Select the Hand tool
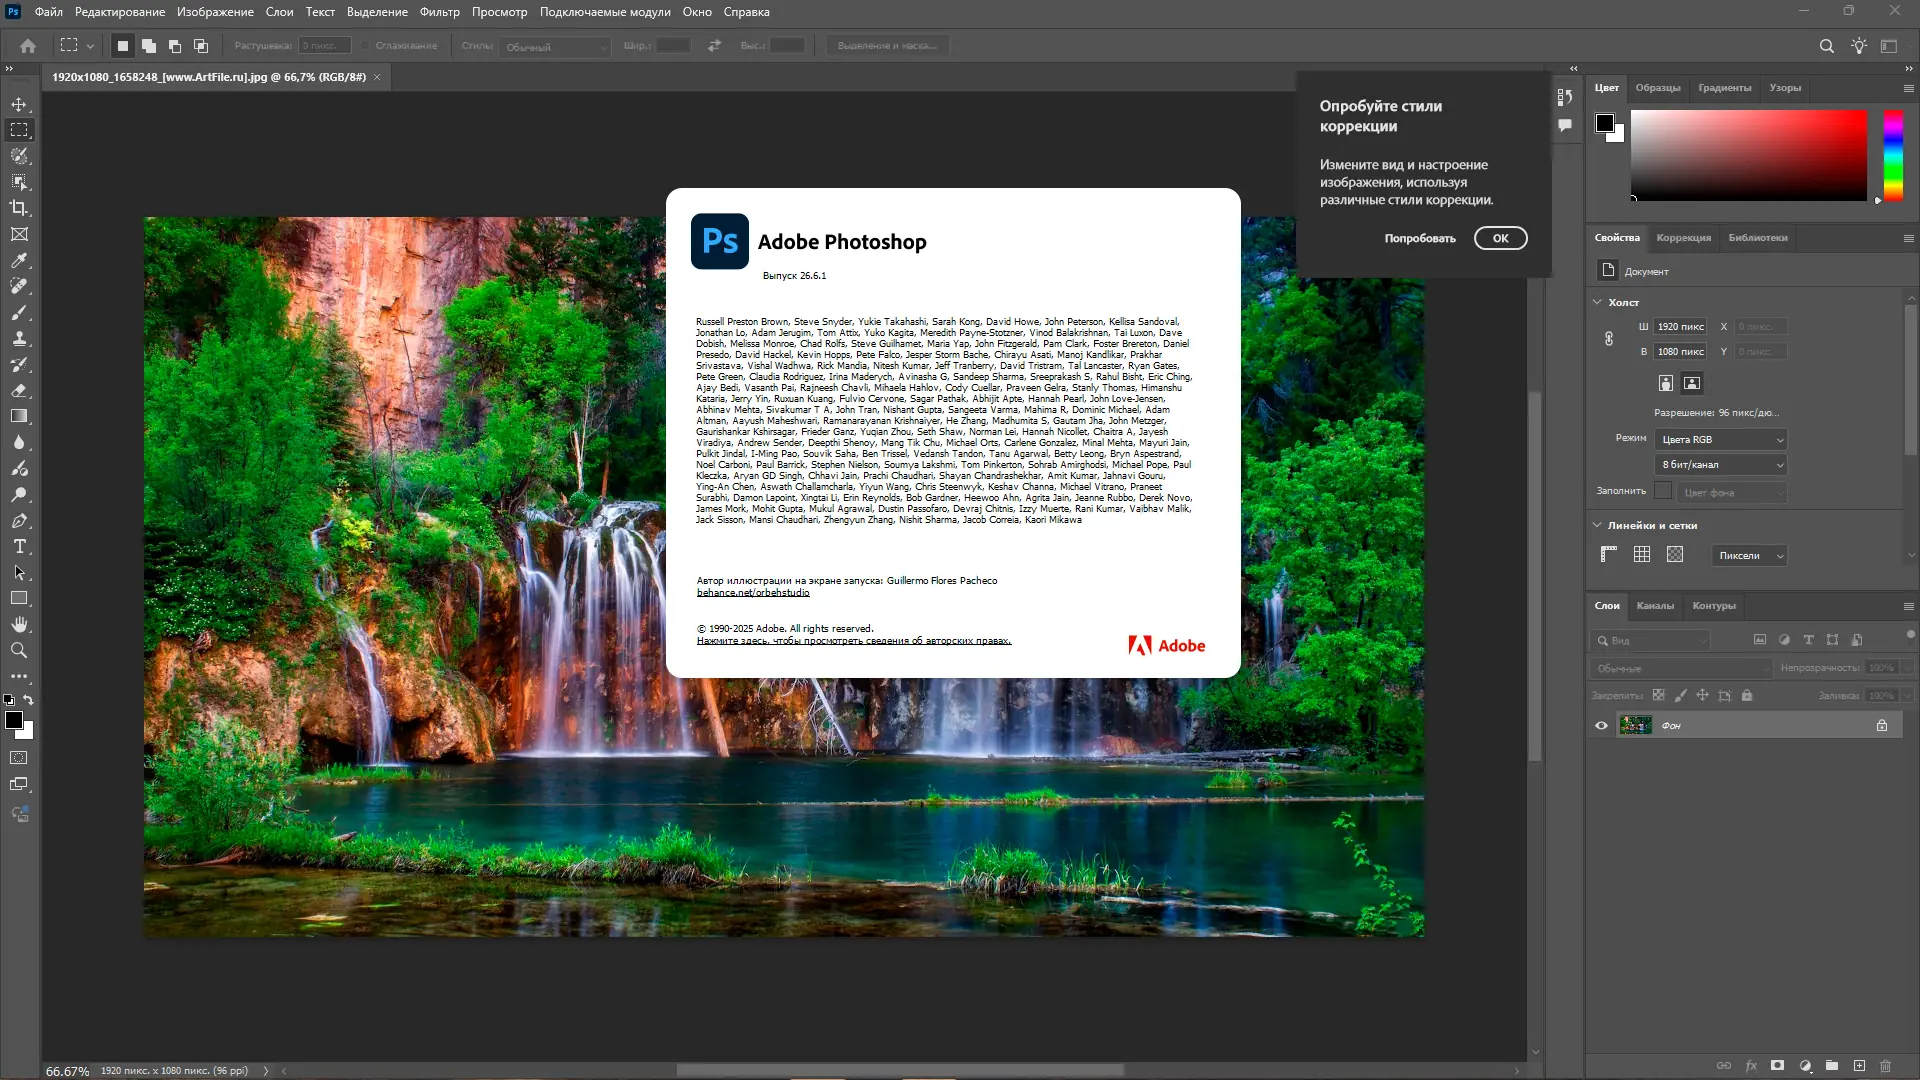Screen dimensions: 1920x1080 [19, 624]
